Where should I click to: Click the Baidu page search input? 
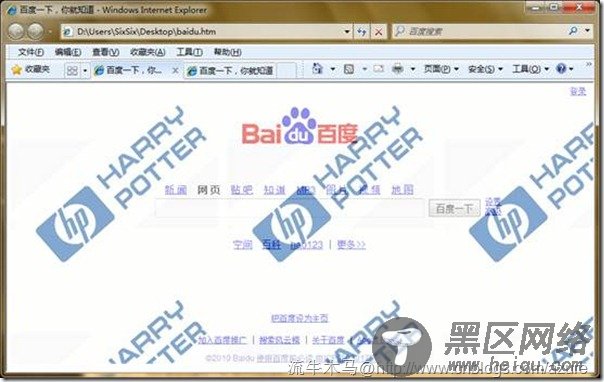[x=290, y=208]
